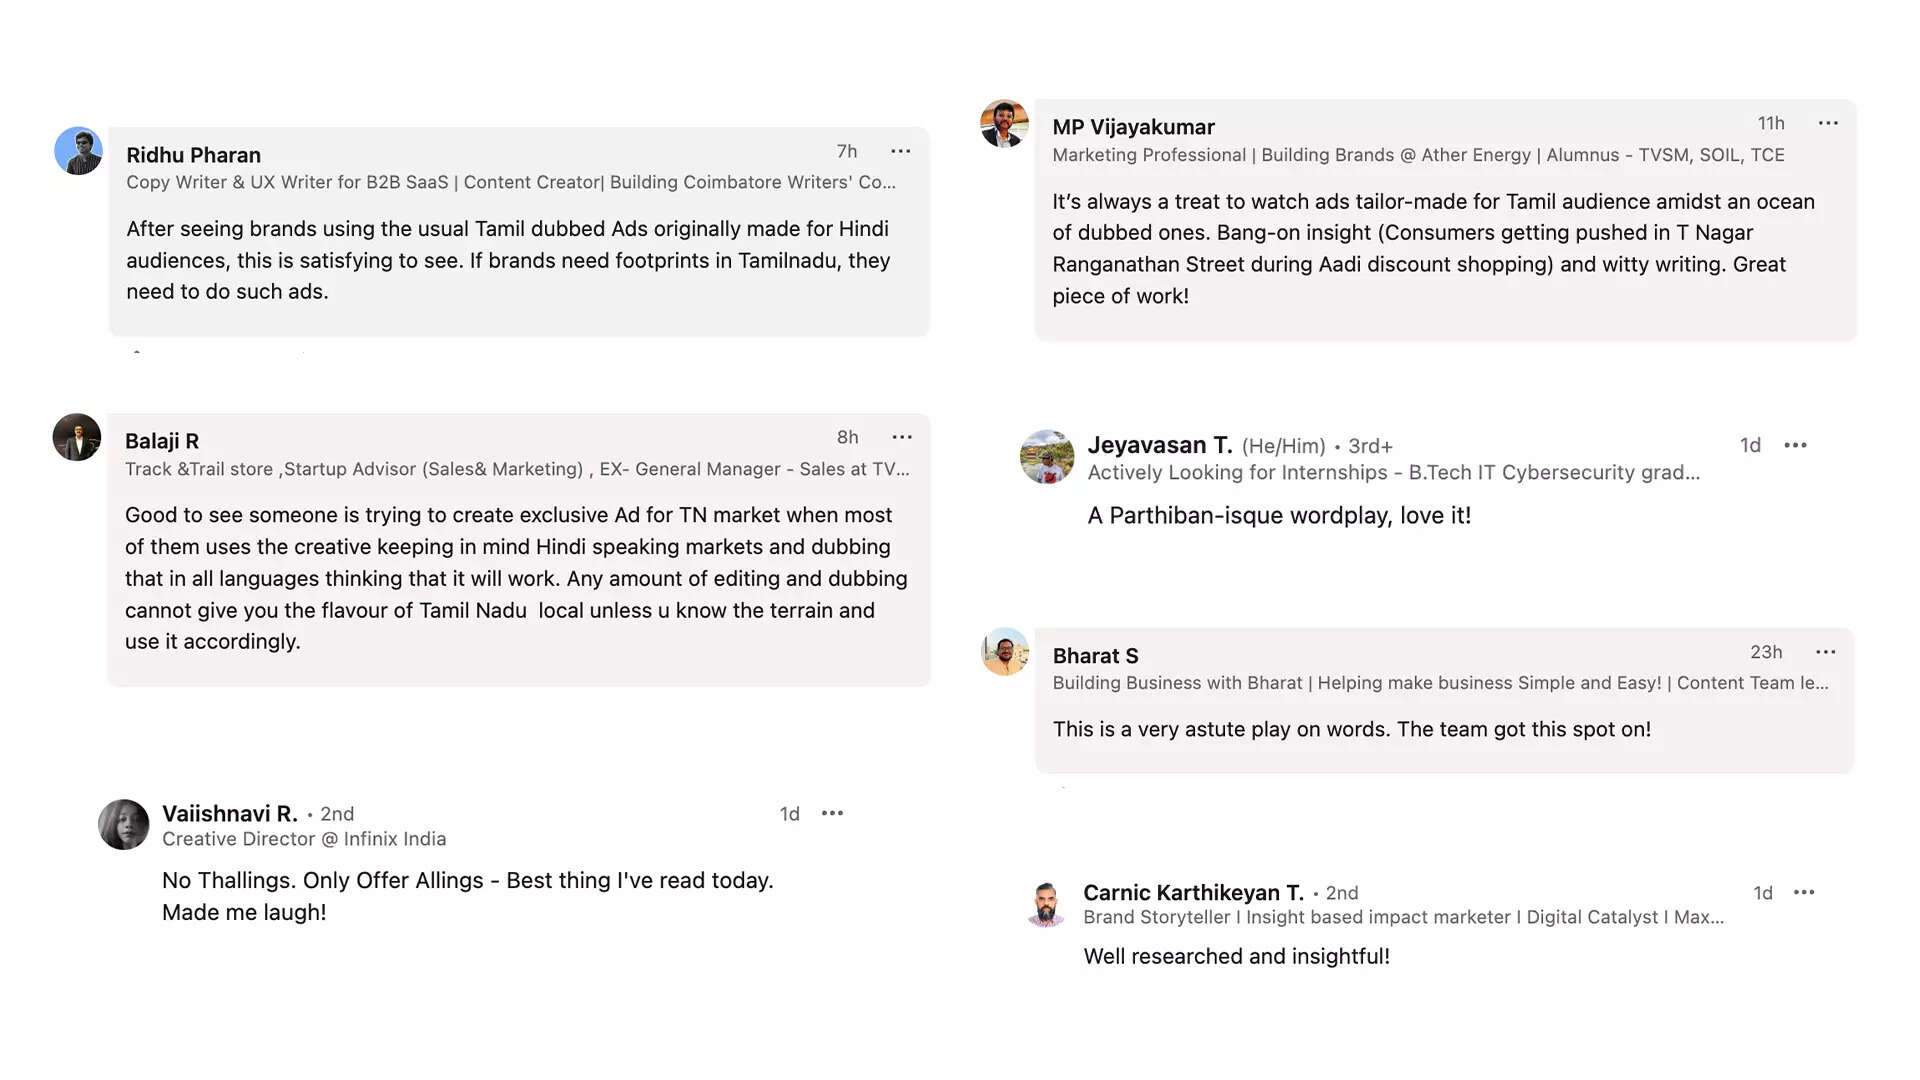Visit Vaiishnavi R.'s profile by name
The width and height of the screenshot is (1920, 1080).
click(x=229, y=814)
